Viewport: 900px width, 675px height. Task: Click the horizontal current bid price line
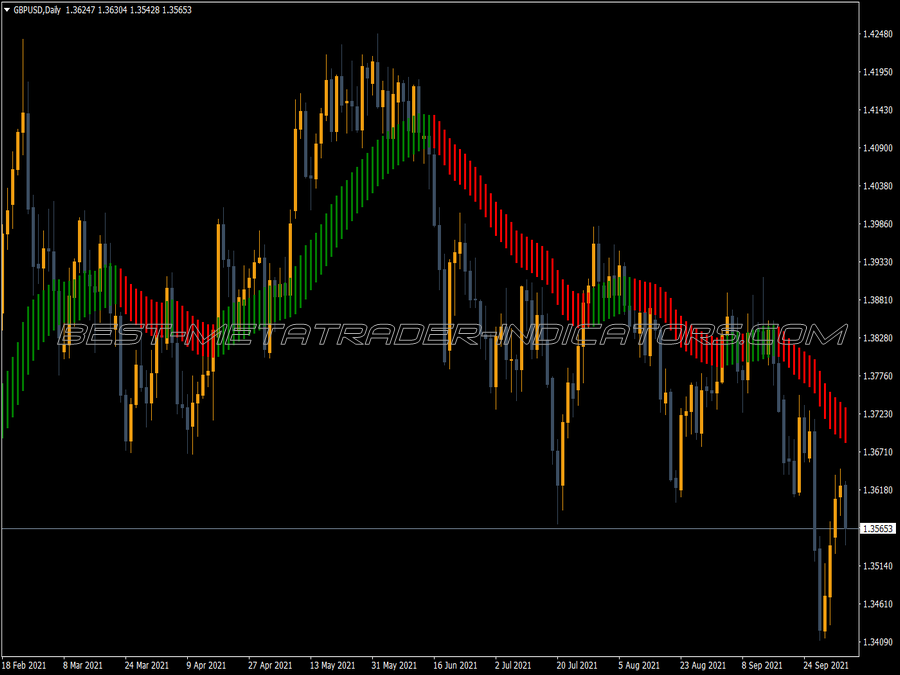click(x=430, y=528)
